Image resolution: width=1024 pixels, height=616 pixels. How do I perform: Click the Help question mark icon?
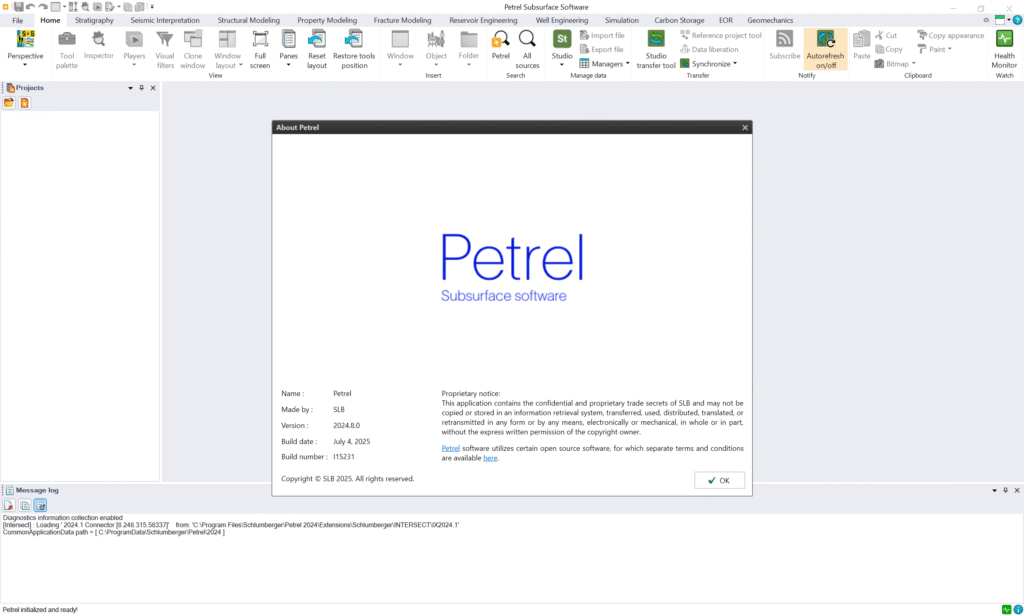pos(1017,20)
